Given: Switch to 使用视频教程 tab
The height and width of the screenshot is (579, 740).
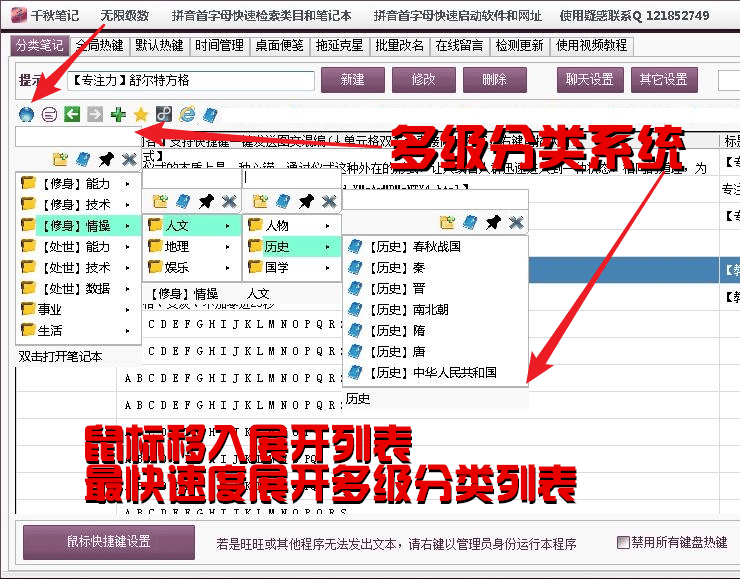Looking at the screenshot, I should point(591,45).
